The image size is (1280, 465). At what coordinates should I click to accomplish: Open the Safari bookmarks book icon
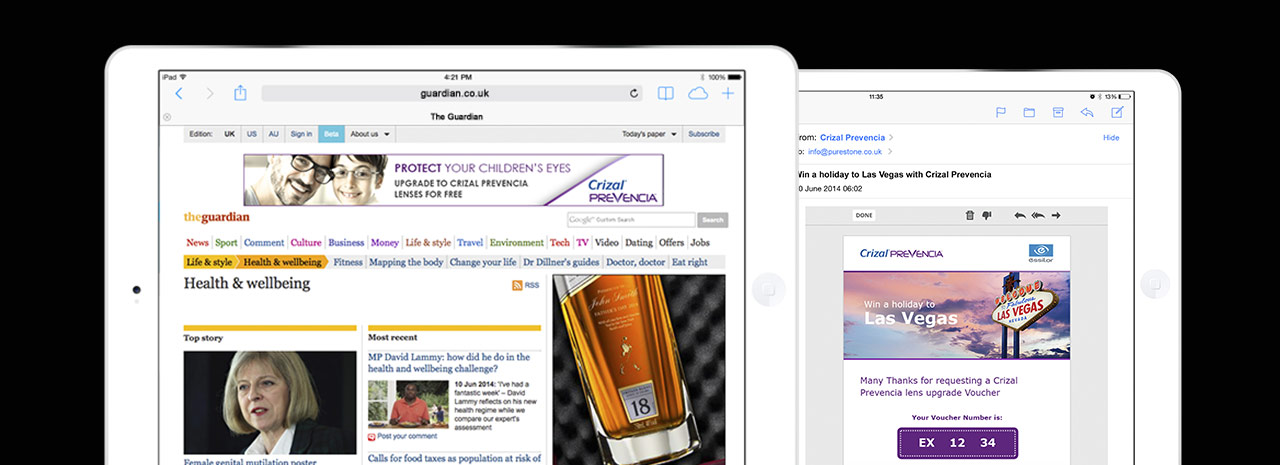click(x=665, y=93)
